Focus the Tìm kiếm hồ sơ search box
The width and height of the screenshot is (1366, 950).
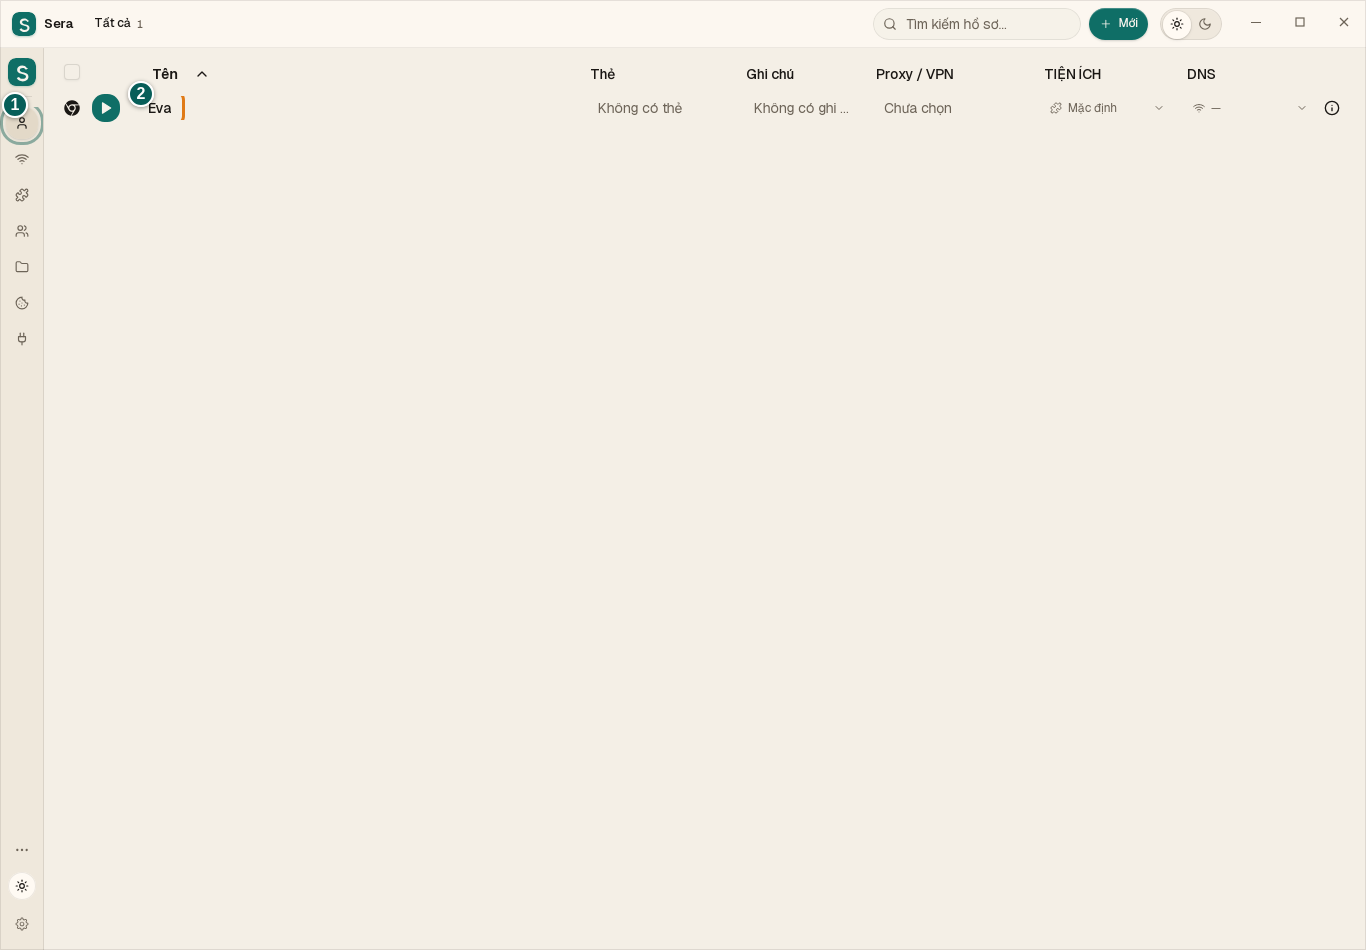tap(977, 24)
